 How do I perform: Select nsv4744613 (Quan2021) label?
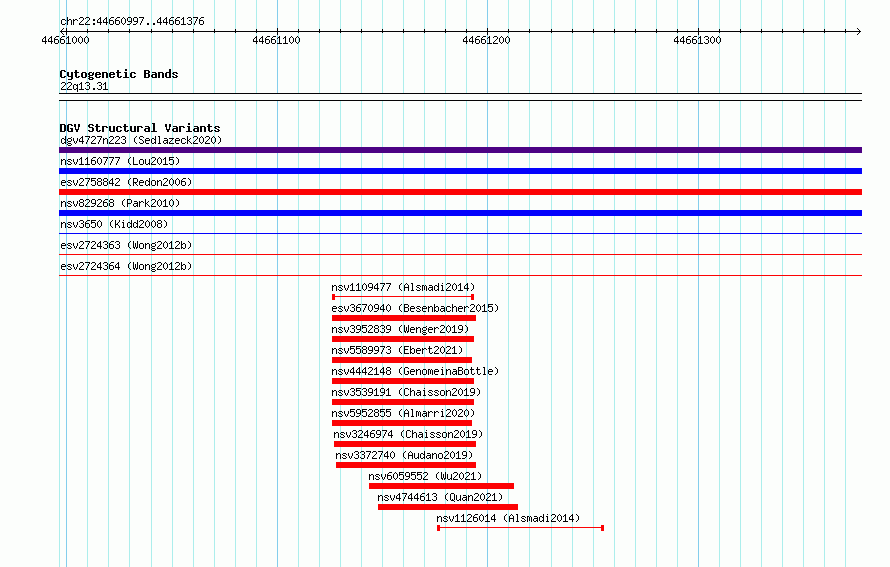[x=440, y=497]
